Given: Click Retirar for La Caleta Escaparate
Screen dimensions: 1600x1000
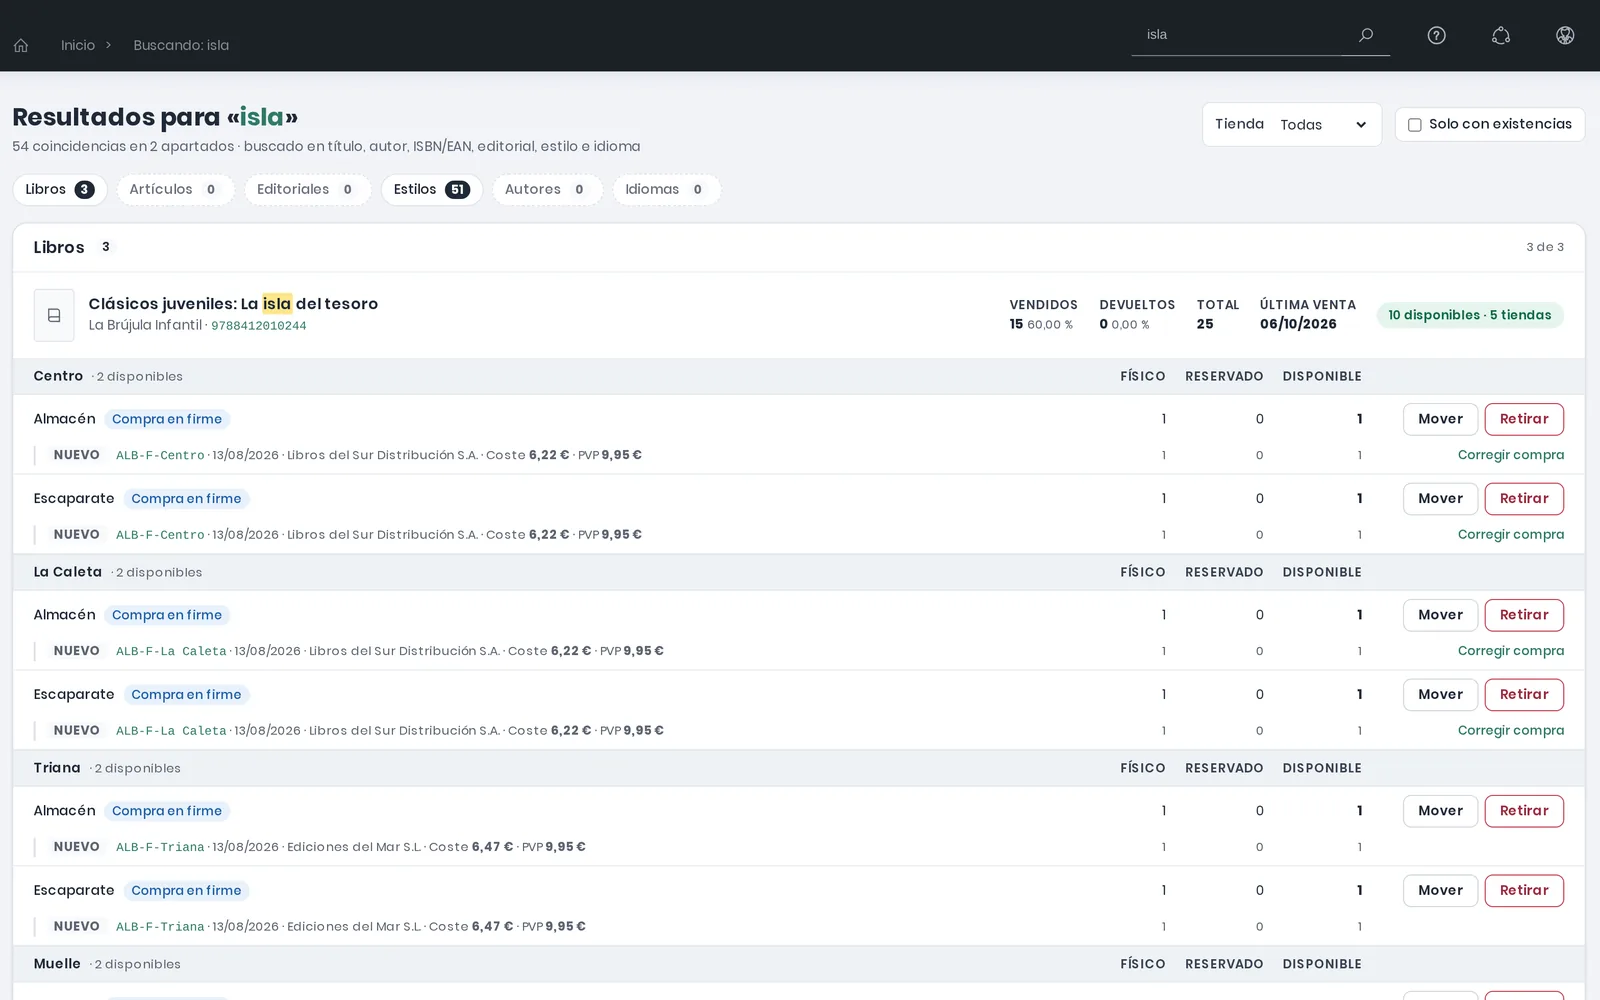Looking at the screenshot, I should (1524, 695).
